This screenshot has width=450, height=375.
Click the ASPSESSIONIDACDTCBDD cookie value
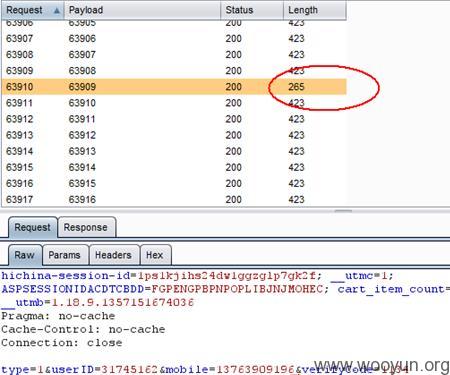[x=237, y=289]
